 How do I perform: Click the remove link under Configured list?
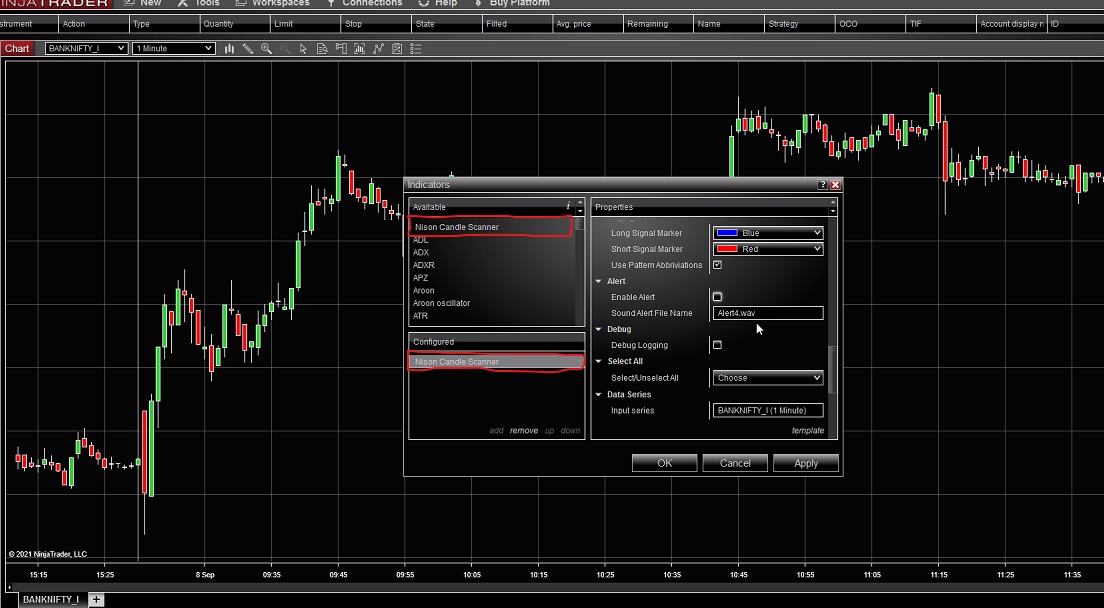point(524,431)
